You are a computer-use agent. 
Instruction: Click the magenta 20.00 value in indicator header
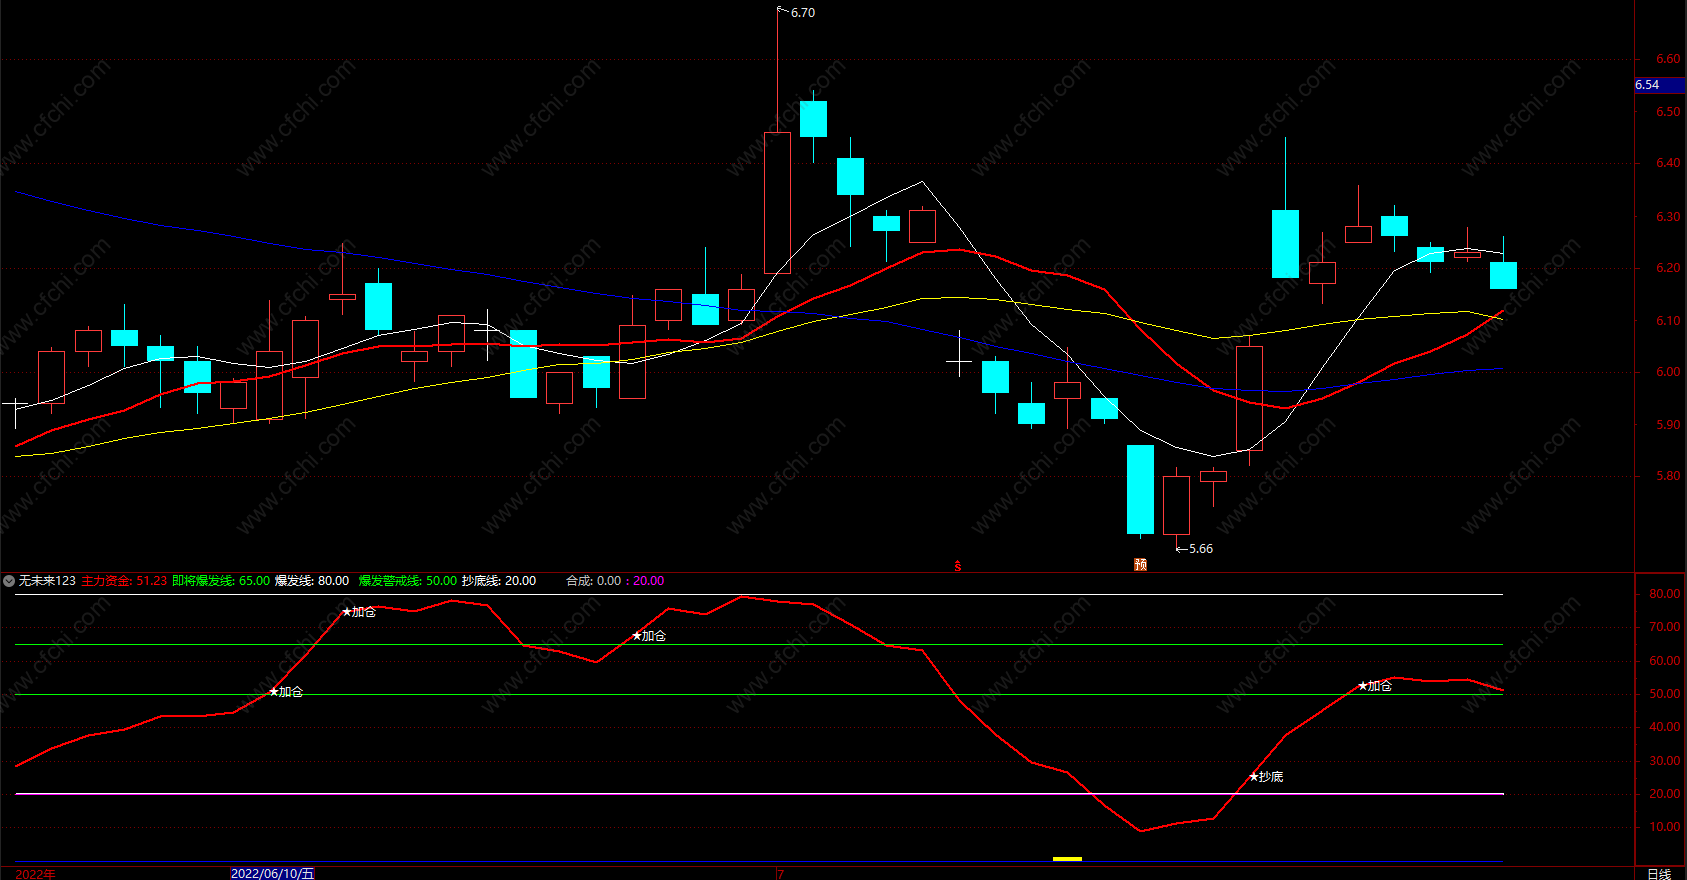tap(648, 581)
